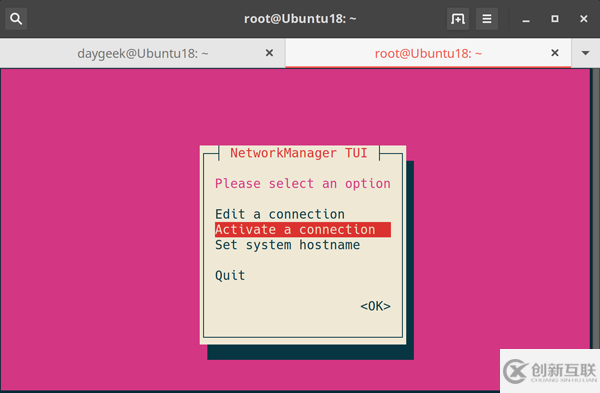Close the root@Ubuntu18 tab

point(555,53)
